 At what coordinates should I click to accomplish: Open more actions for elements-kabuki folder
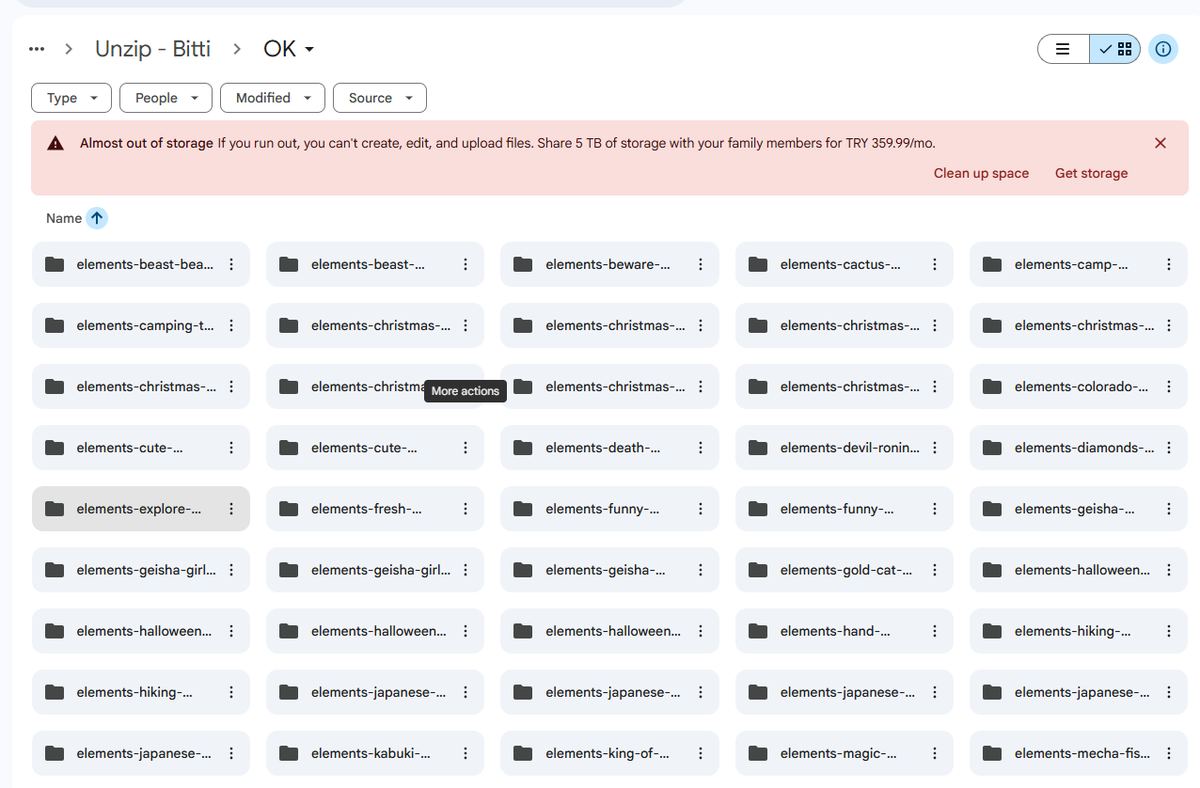[x=465, y=752]
